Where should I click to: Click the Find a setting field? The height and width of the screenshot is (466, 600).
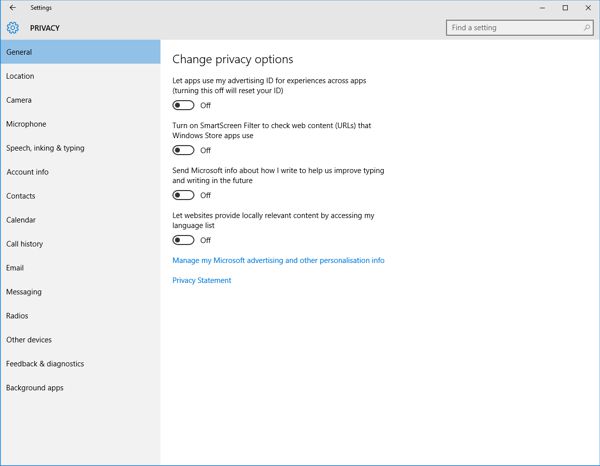(510, 28)
